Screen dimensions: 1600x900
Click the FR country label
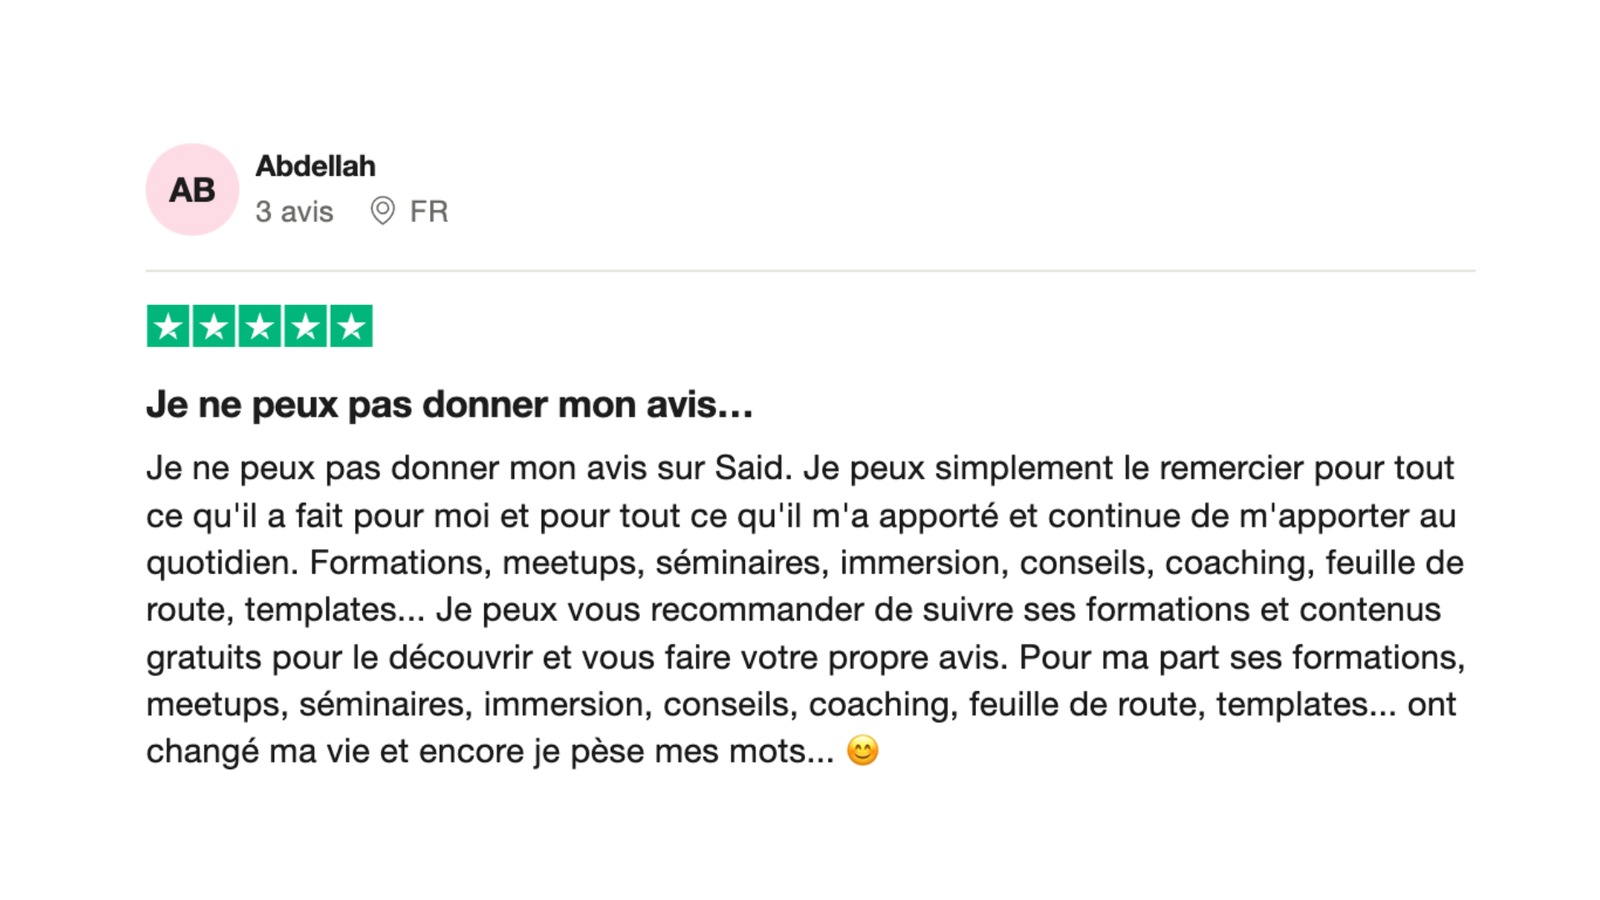coord(429,212)
